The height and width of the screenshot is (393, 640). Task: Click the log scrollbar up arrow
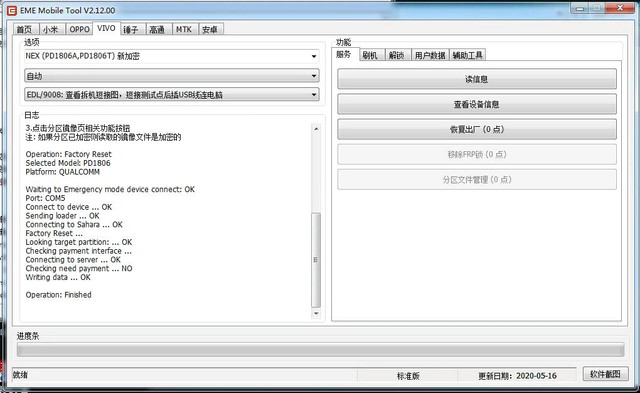coord(316,129)
